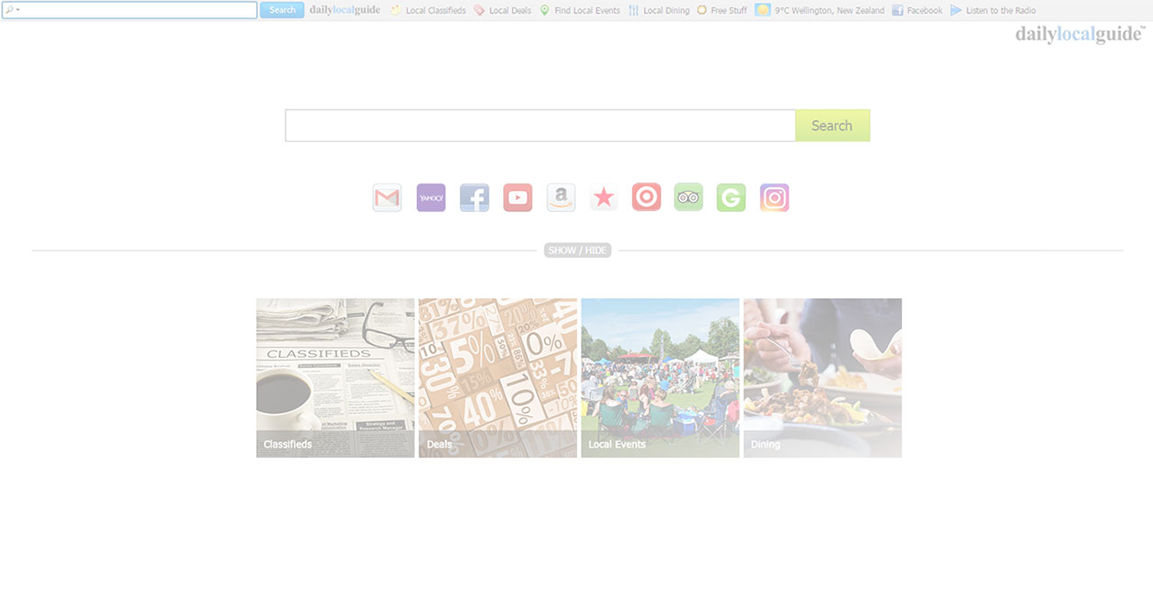This screenshot has height=594, width=1153.
Task: Open the Classifieds newspaper tile
Action: (335, 378)
